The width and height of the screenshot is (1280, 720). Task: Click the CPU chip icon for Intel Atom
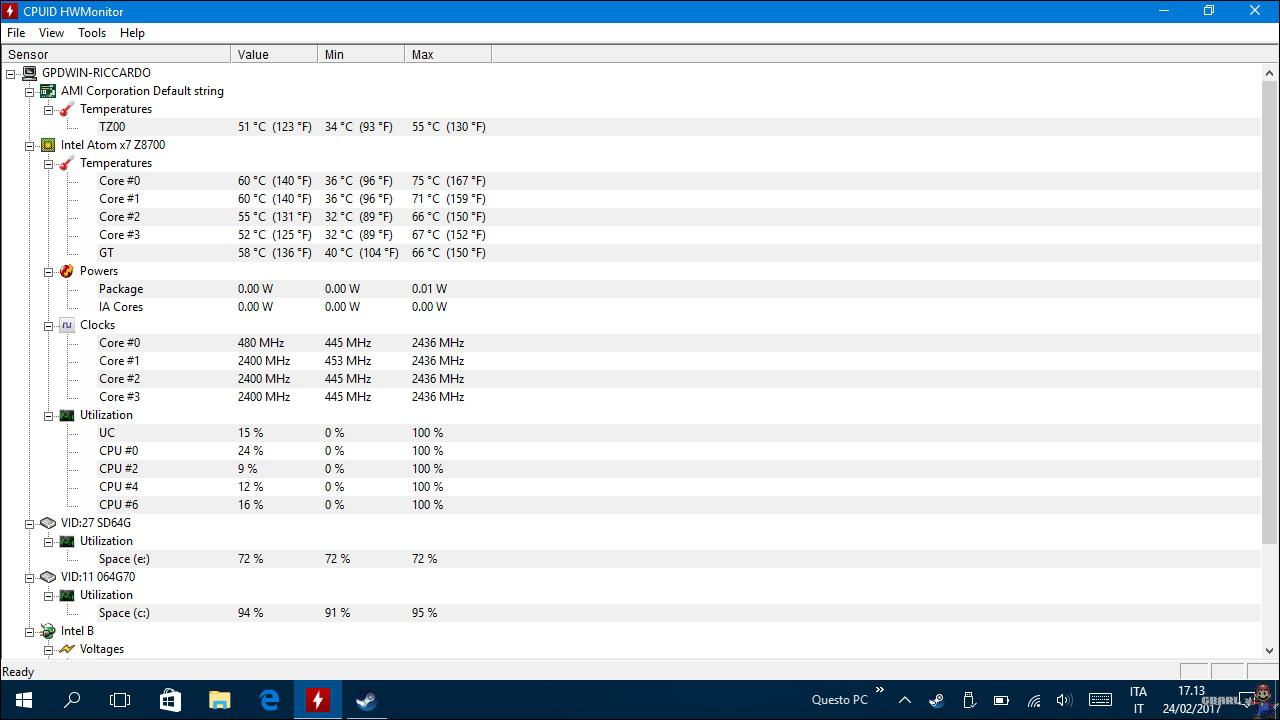click(x=47, y=145)
